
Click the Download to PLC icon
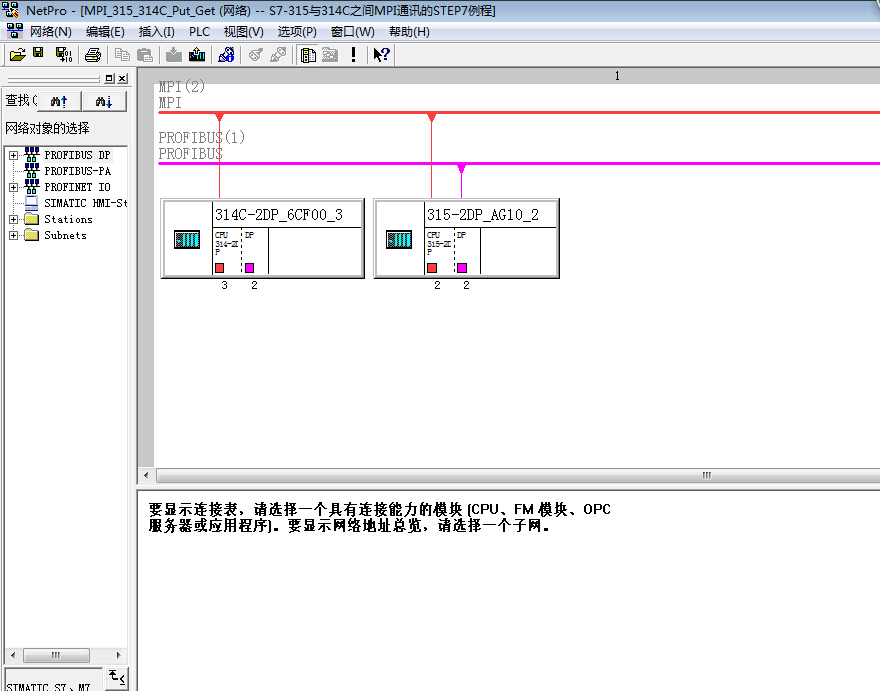pos(173,54)
